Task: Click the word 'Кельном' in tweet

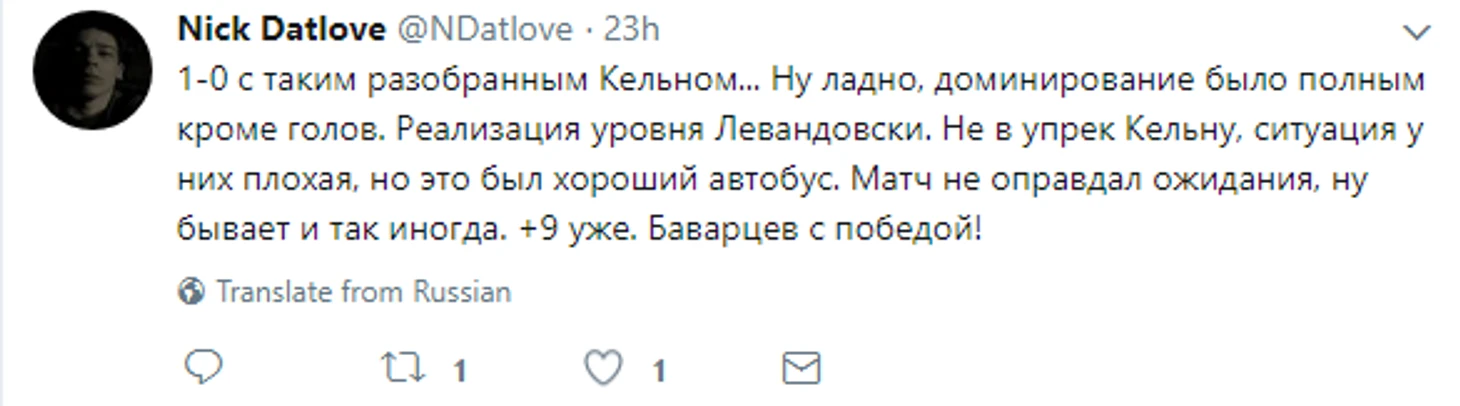Action: pyautogui.click(x=678, y=82)
